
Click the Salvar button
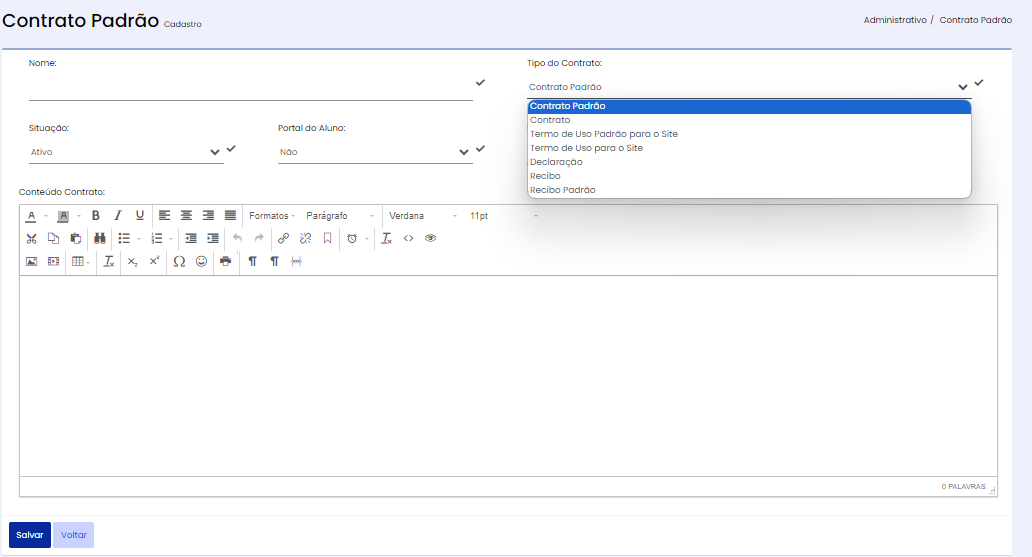click(30, 535)
